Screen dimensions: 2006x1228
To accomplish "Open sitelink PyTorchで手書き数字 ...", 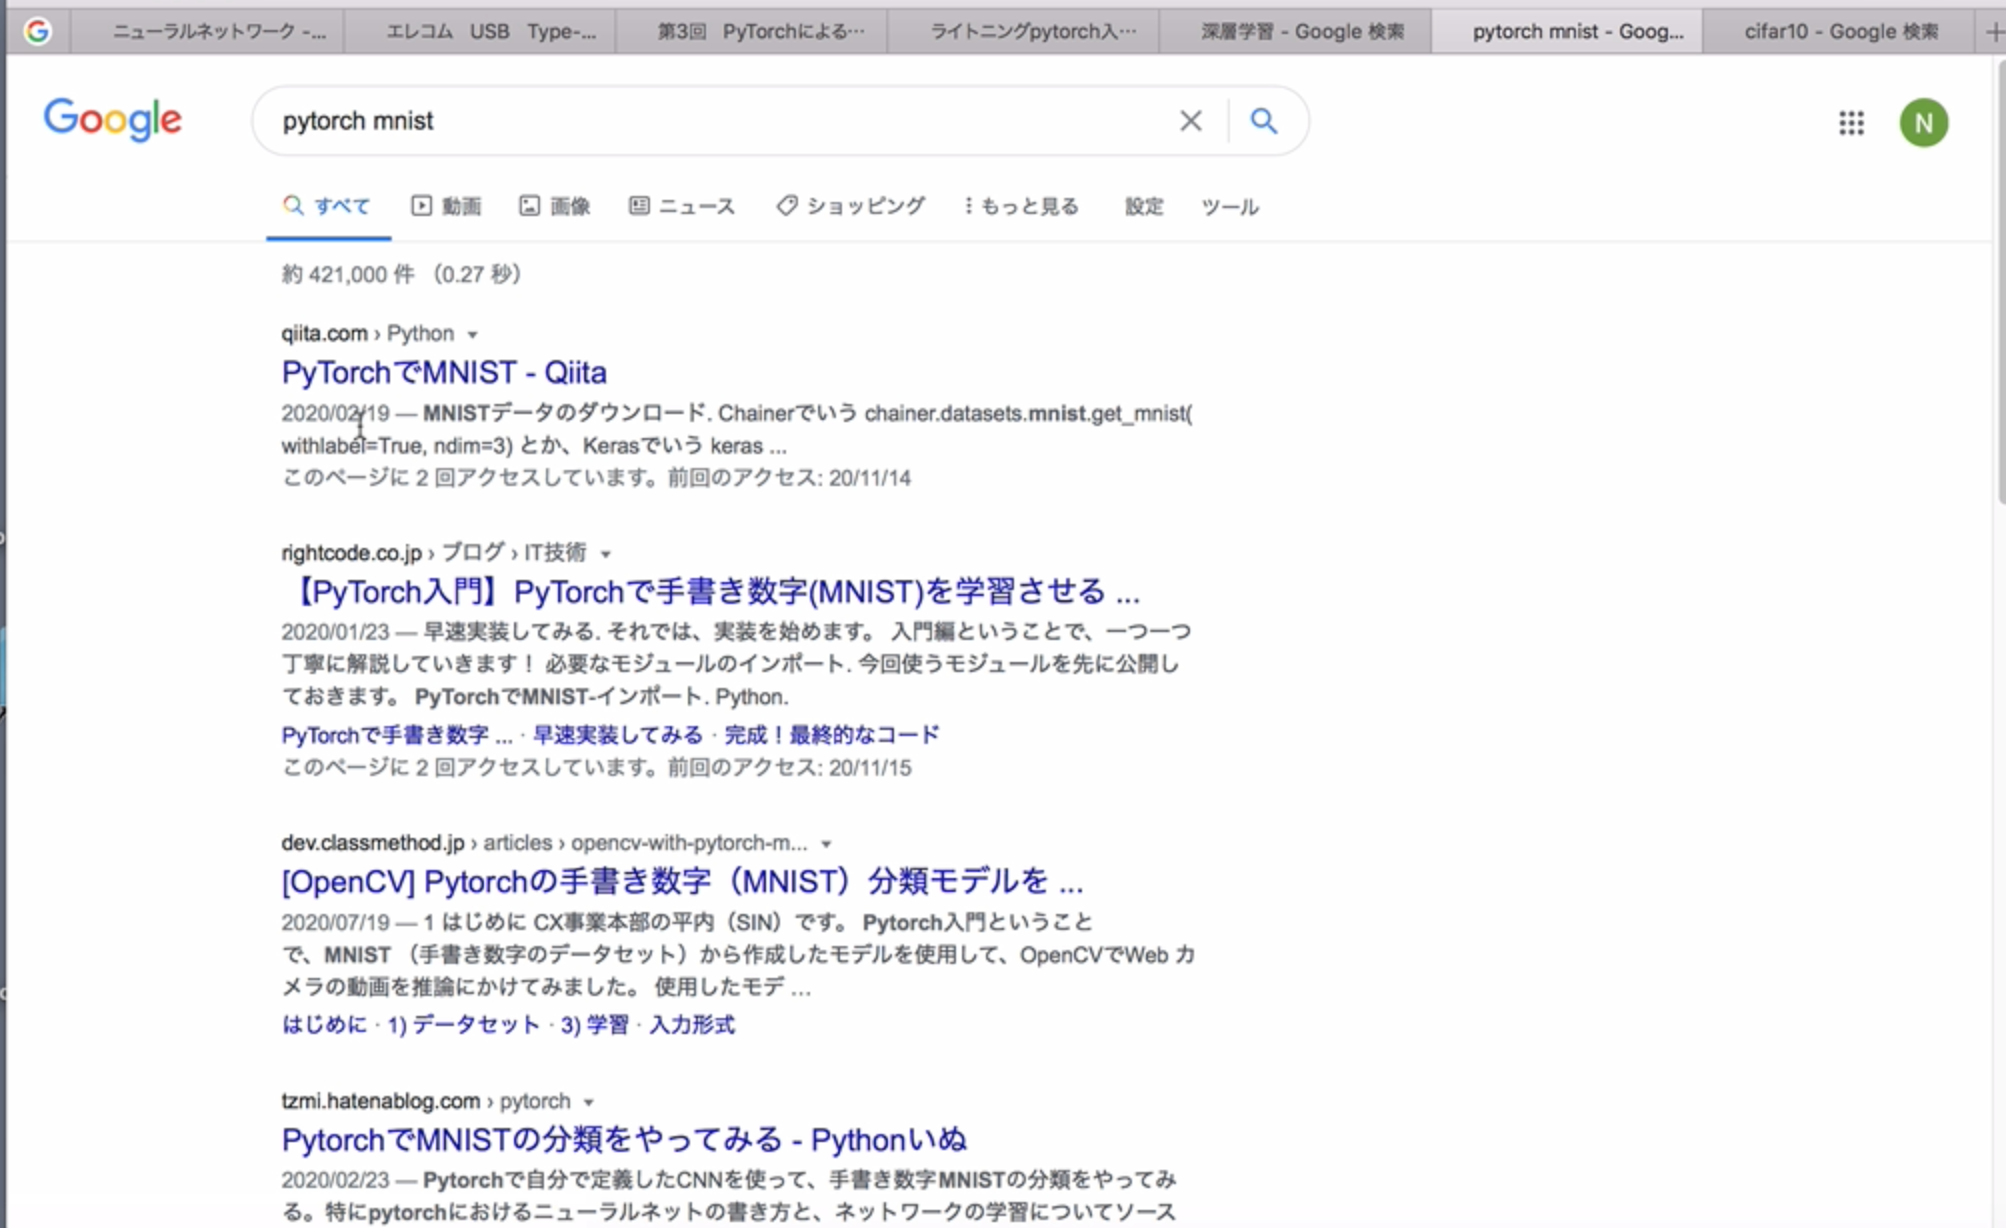I will coord(397,735).
